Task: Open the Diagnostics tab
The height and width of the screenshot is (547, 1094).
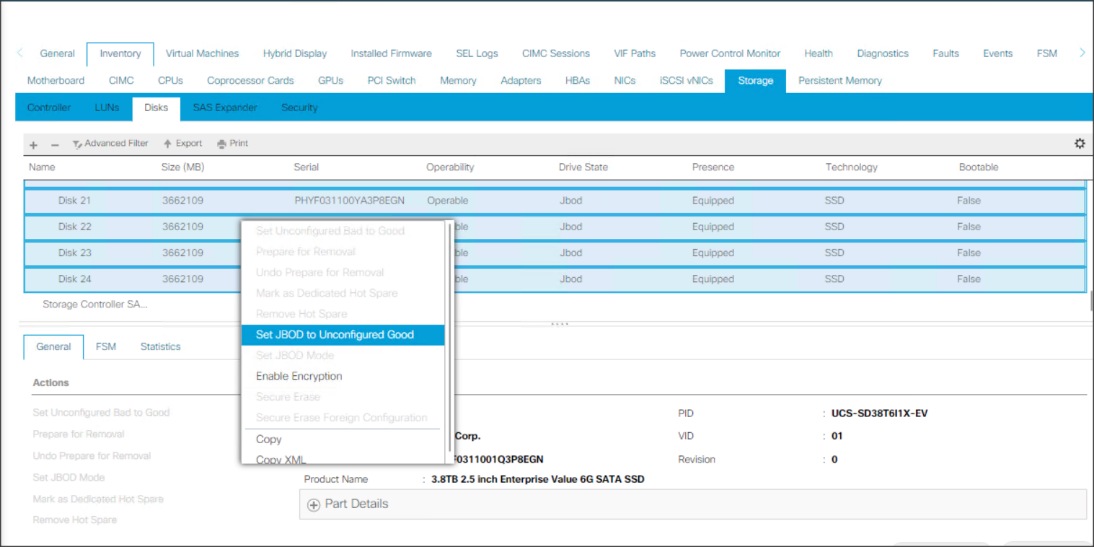Action: pos(883,53)
